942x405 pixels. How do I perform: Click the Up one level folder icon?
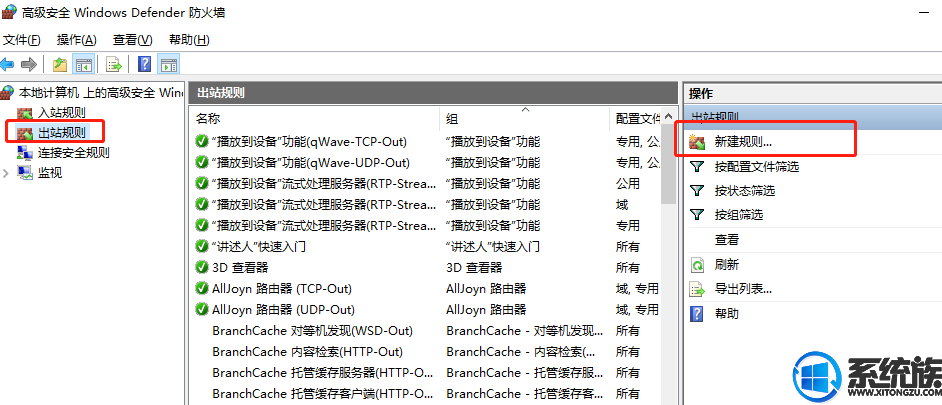point(59,64)
